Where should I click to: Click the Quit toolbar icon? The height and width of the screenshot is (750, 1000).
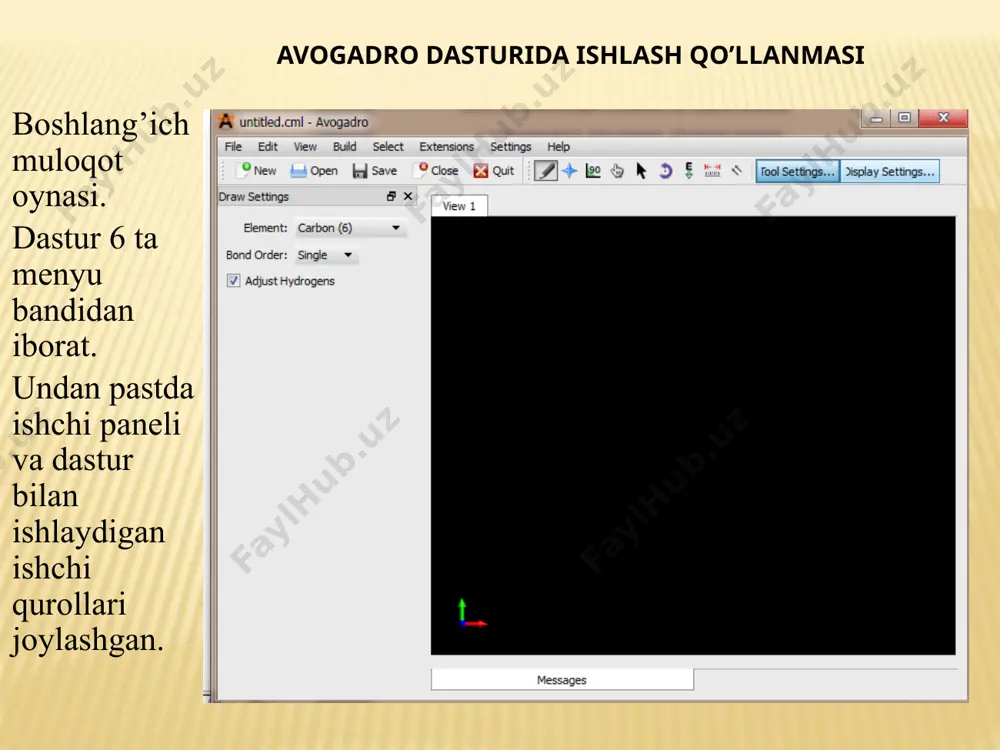[x=481, y=171]
